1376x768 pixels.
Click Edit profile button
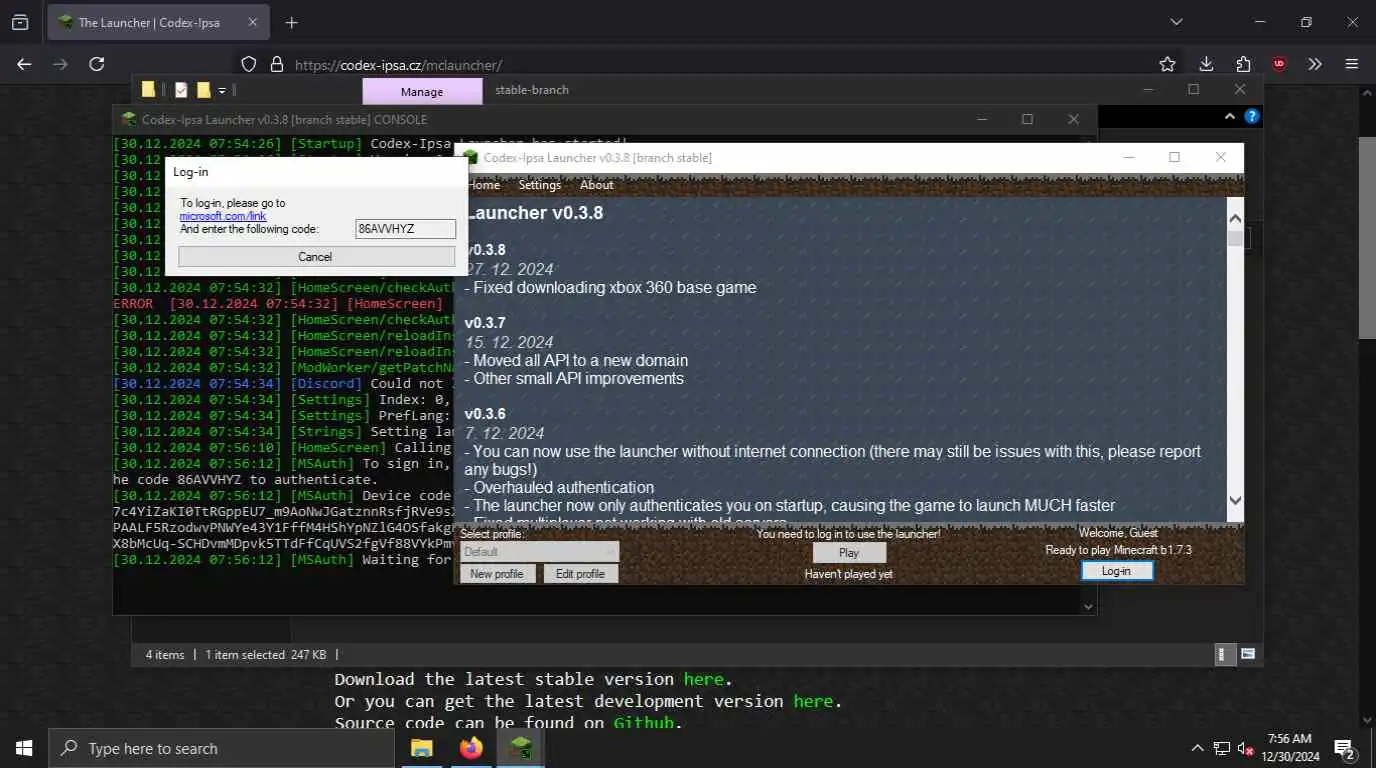(580, 574)
